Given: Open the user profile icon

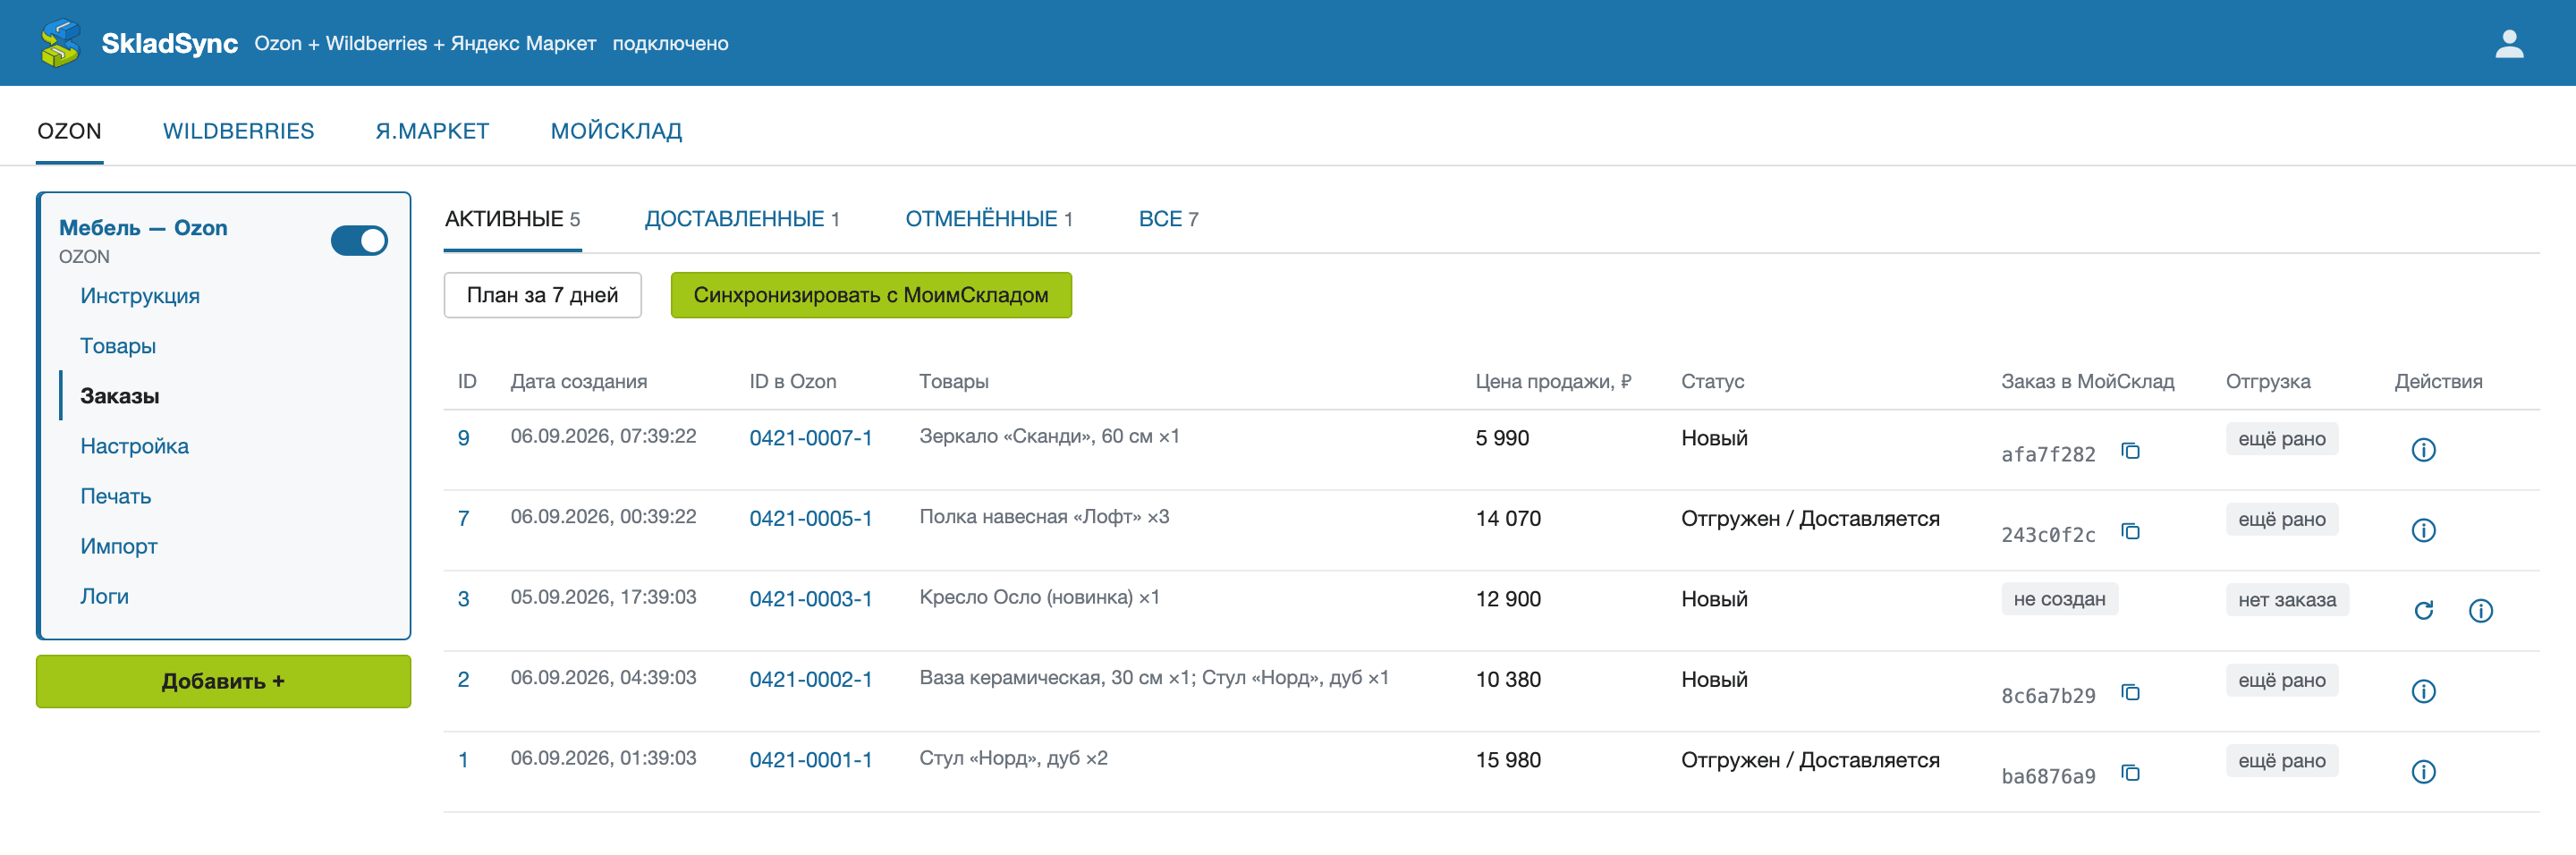Looking at the screenshot, I should click(x=2509, y=44).
